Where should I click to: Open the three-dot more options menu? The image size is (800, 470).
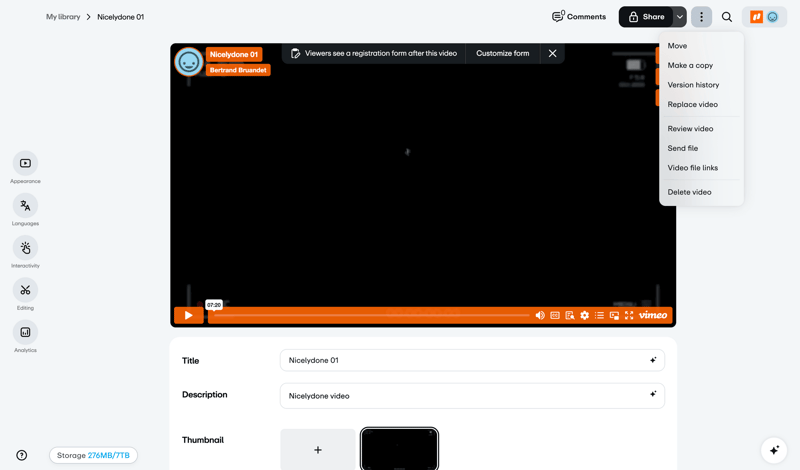pyautogui.click(x=701, y=17)
